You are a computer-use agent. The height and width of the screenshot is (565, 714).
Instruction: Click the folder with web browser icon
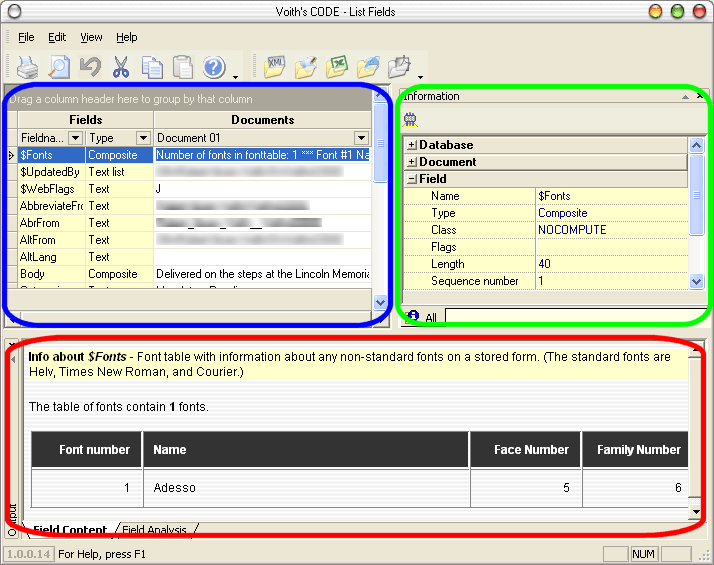368,67
